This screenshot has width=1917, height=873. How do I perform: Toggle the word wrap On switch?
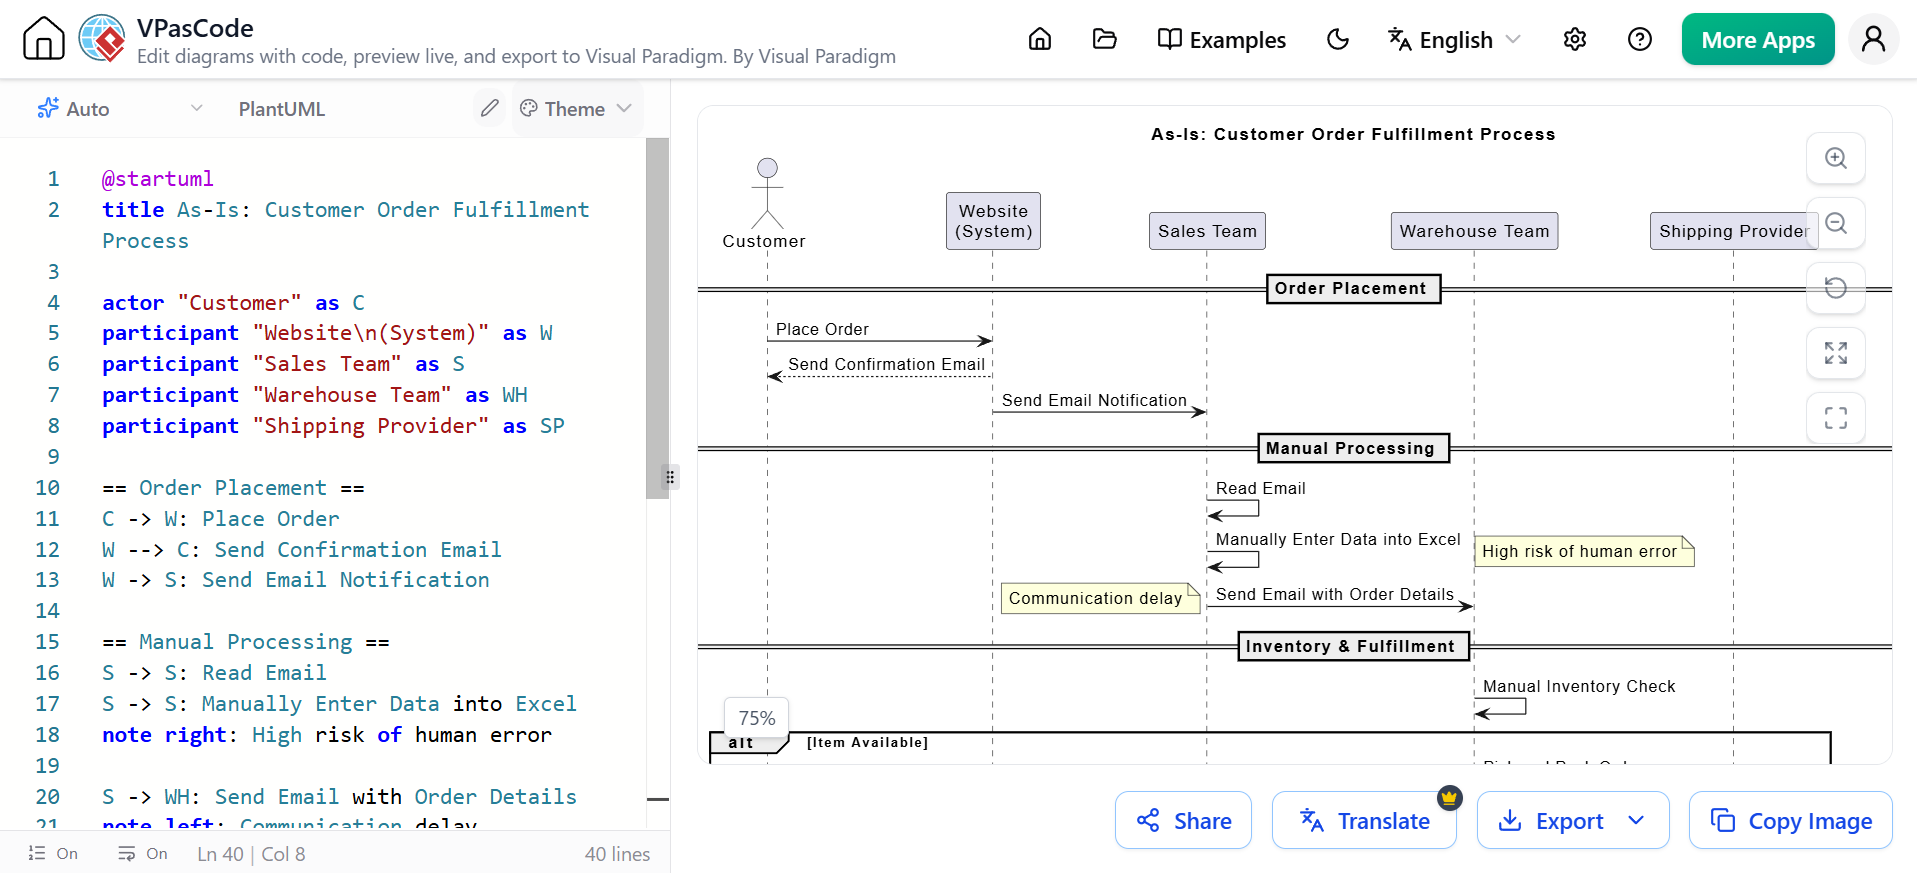coord(143,853)
